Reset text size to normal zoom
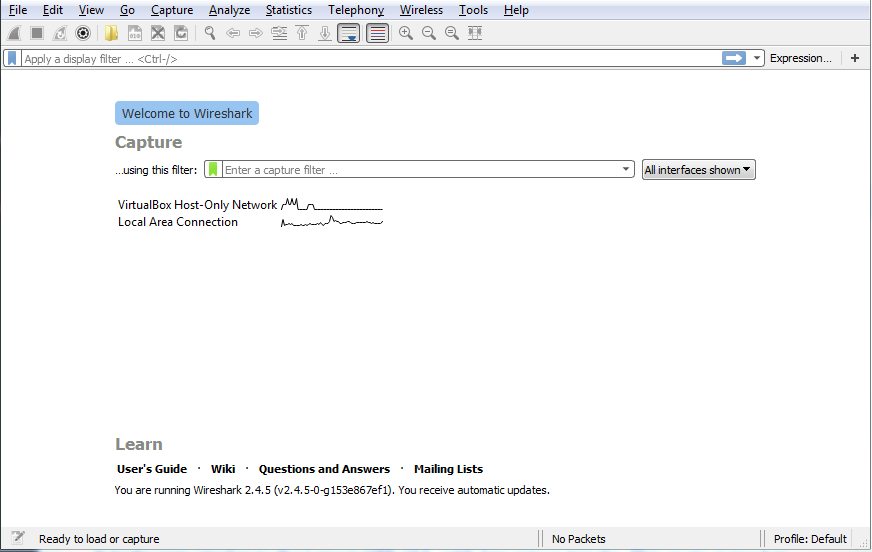This screenshot has height=552, width=872. coord(452,33)
